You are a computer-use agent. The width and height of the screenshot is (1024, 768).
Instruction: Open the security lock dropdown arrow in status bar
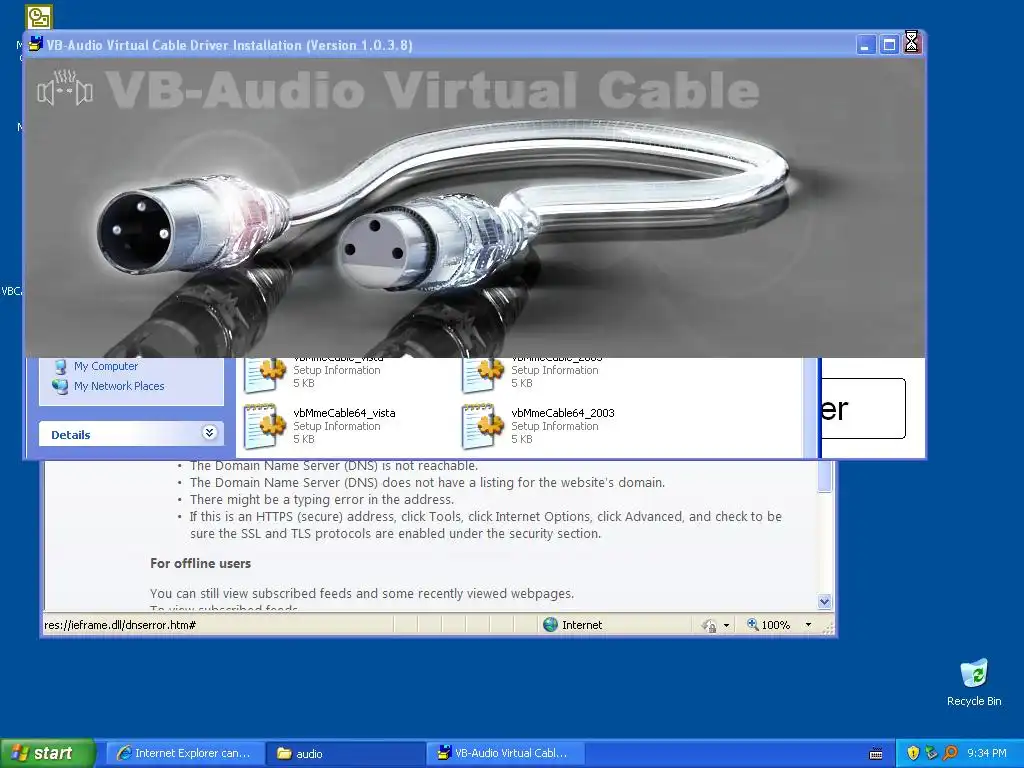726,626
